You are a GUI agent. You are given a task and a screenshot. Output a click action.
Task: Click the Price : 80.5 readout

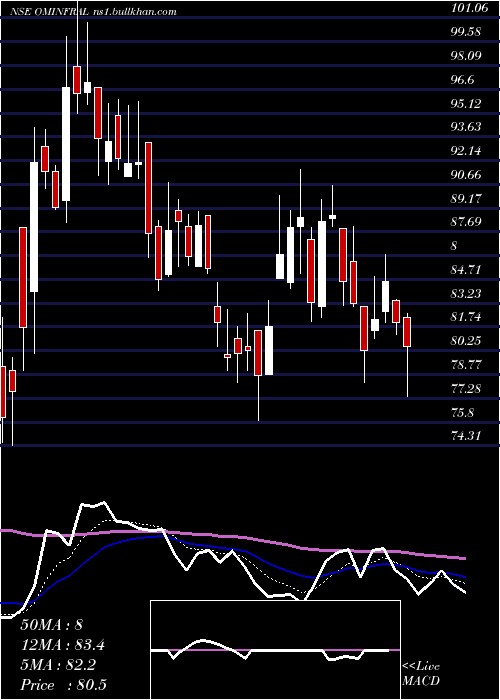click(x=64, y=685)
